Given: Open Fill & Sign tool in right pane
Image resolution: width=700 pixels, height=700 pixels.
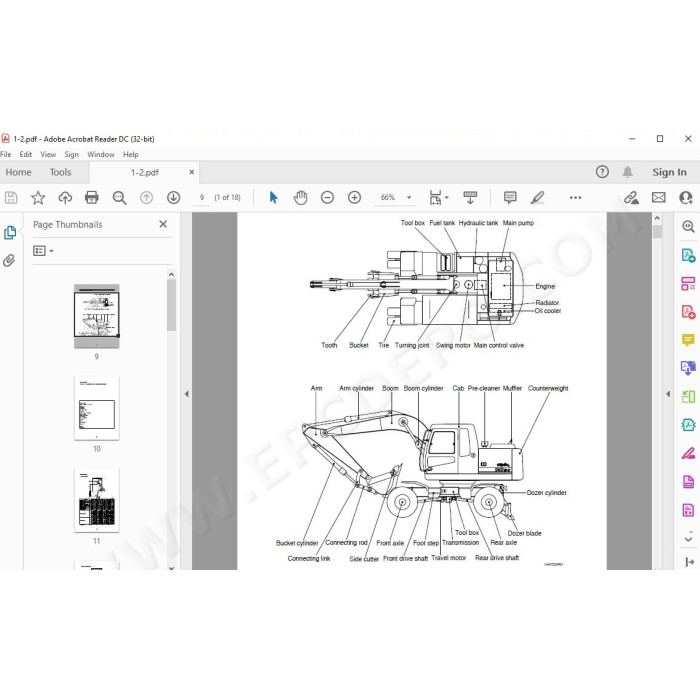Looking at the screenshot, I should click(x=688, y=454).
